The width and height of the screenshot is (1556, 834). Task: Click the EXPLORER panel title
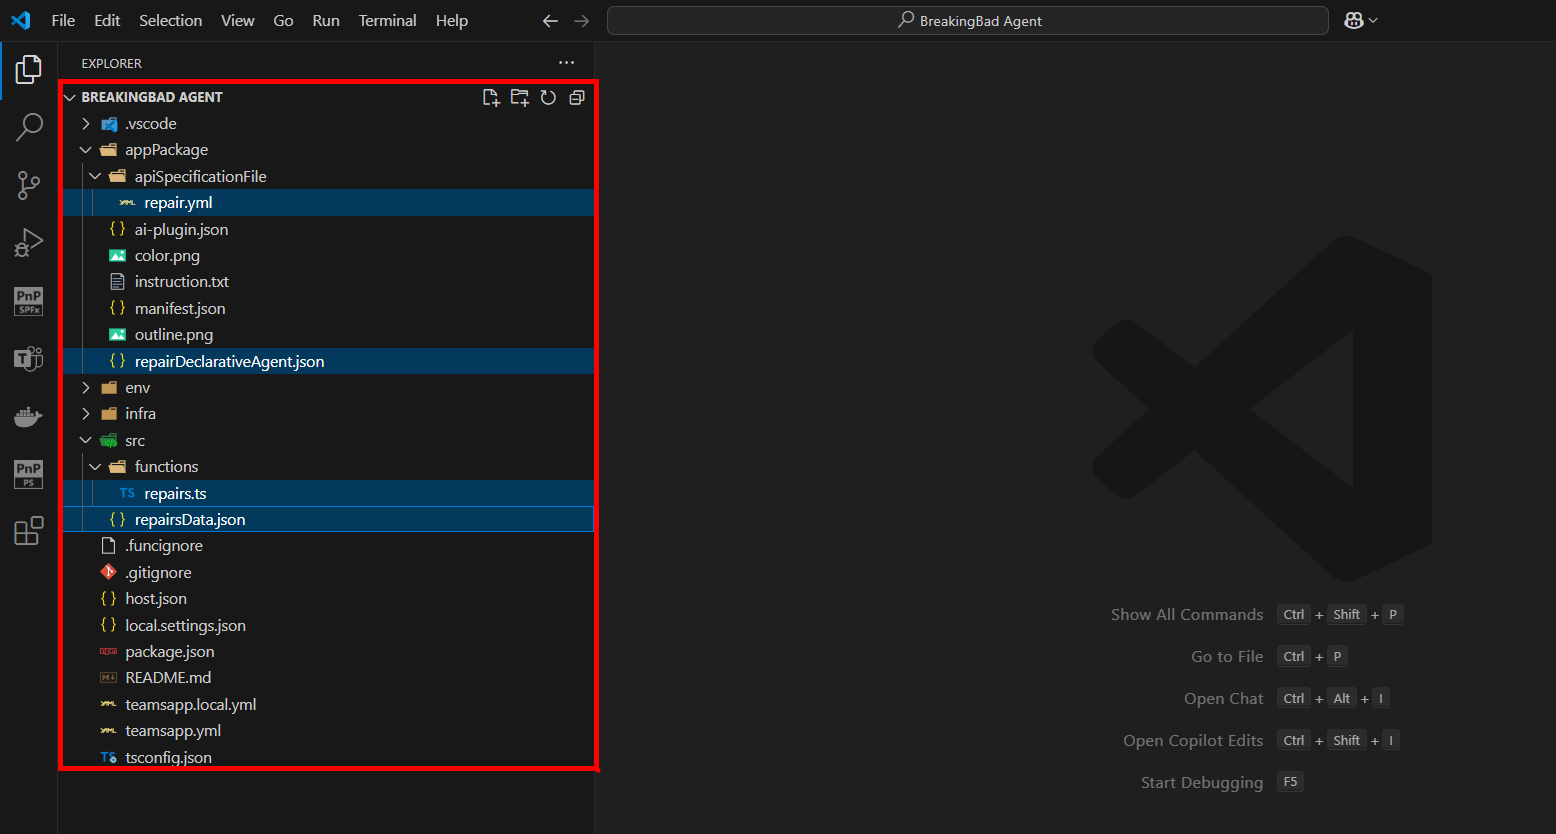pyautogui.click(x=111, y=63)
